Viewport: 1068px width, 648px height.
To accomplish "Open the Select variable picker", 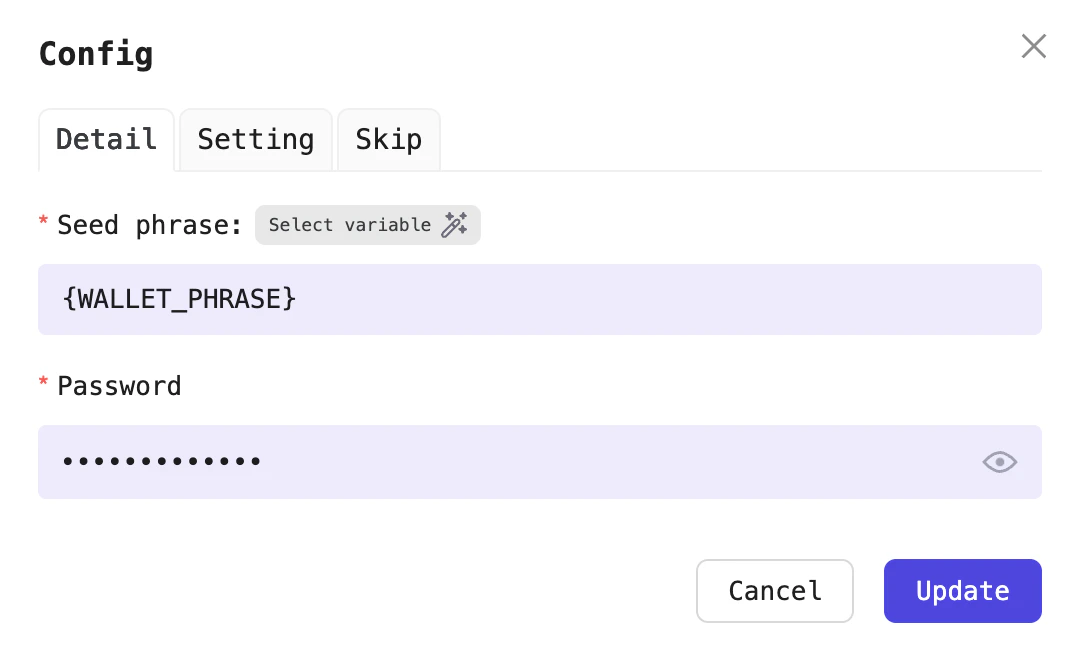I will 367,225.
